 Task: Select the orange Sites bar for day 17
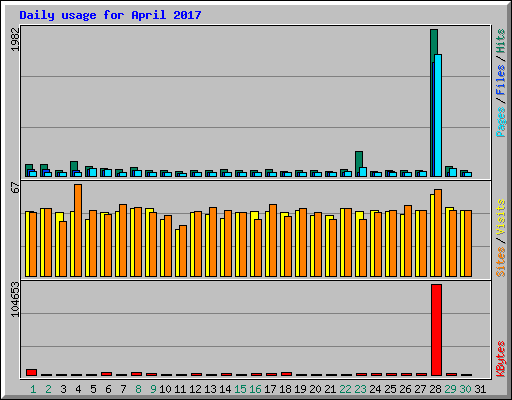pyautogui.click(x=273, y=240)
